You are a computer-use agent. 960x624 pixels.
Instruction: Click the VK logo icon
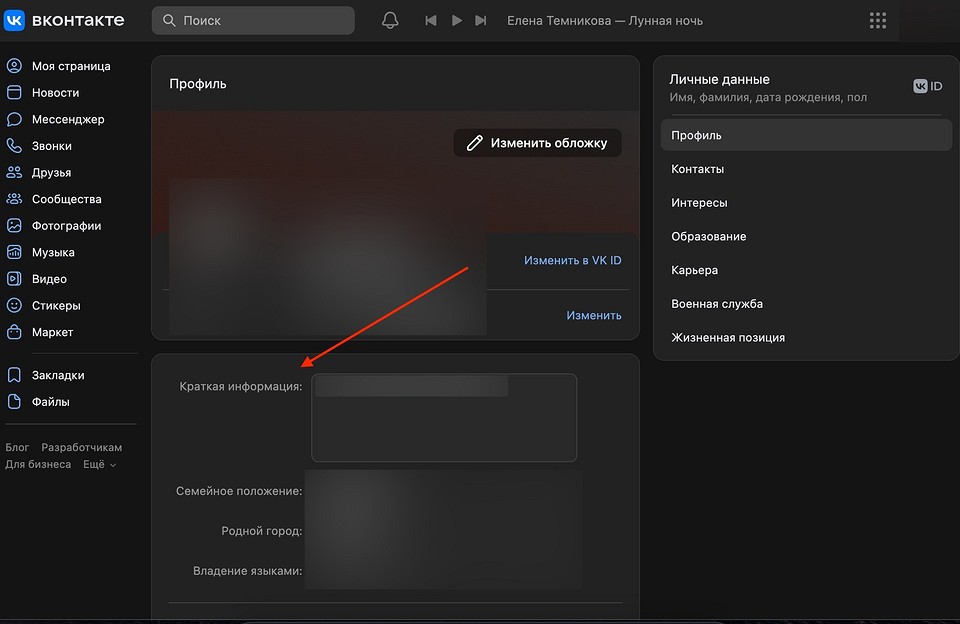(x=14, y=20)
